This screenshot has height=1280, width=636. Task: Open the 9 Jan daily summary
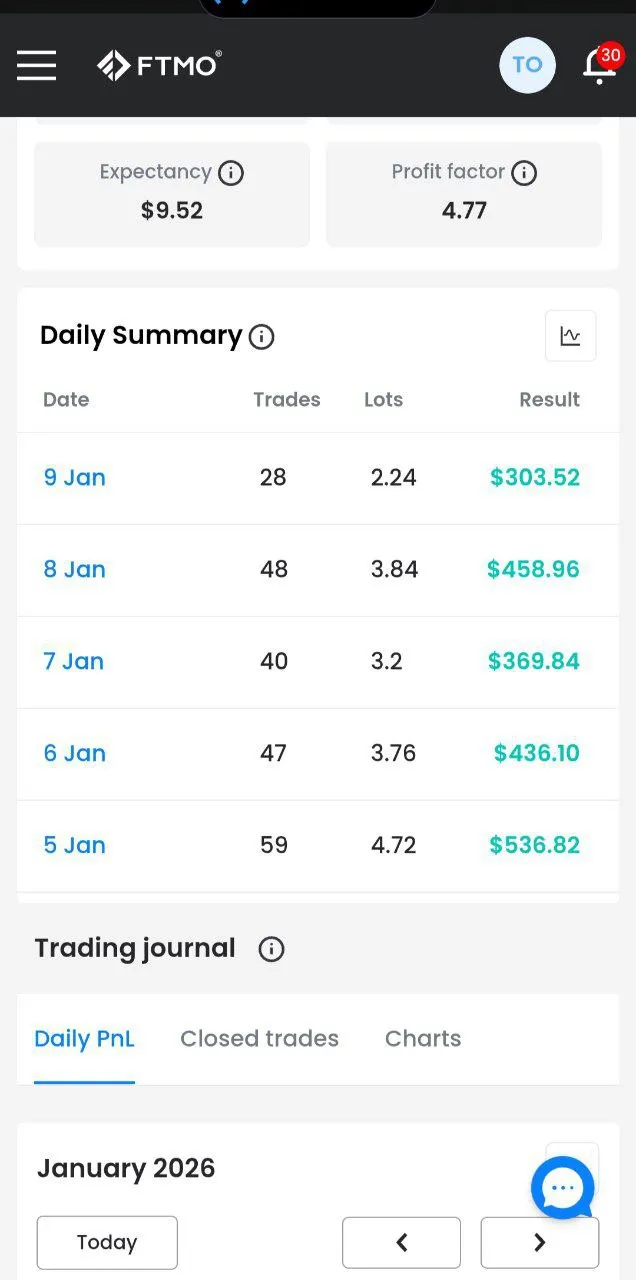pyautogui.click(x=75, y=478)
